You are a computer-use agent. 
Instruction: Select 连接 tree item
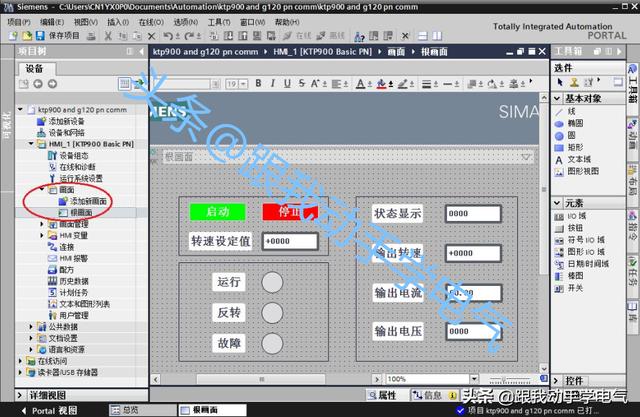61,247
